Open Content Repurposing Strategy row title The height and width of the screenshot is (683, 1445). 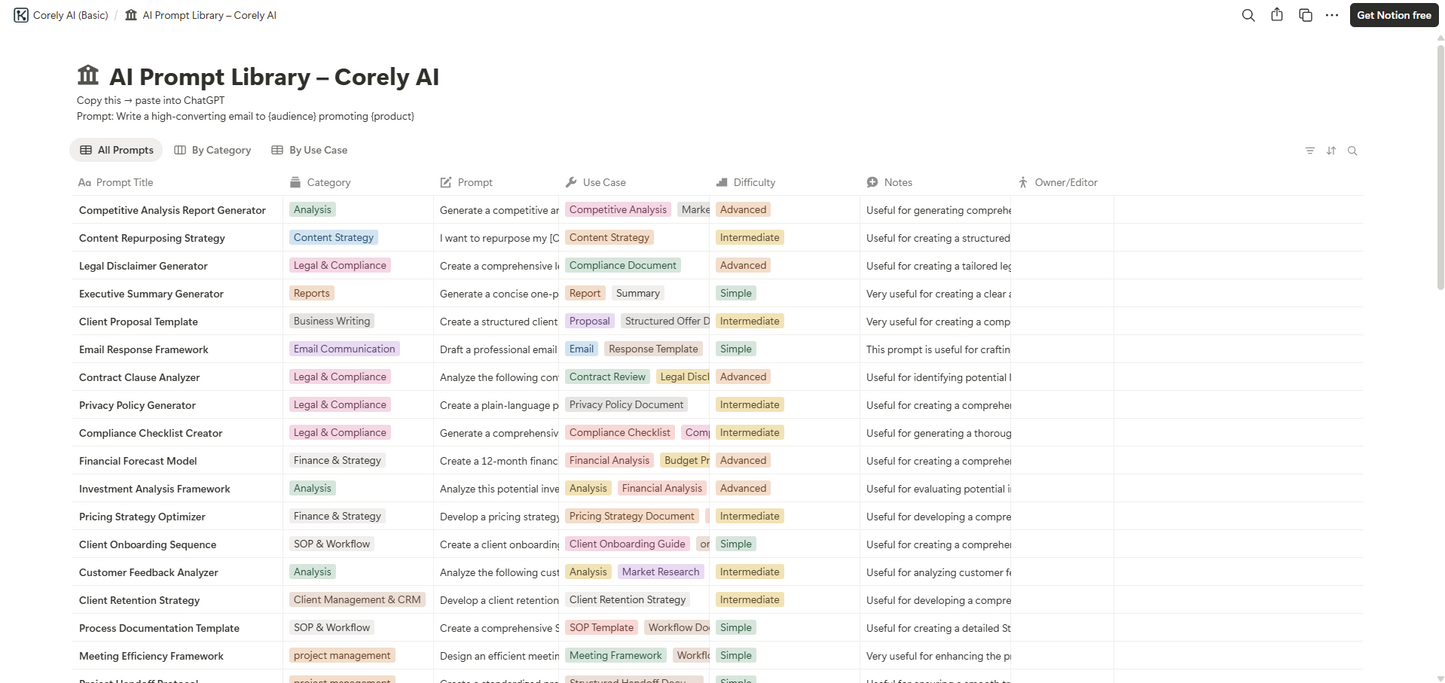tap(152, 238)
